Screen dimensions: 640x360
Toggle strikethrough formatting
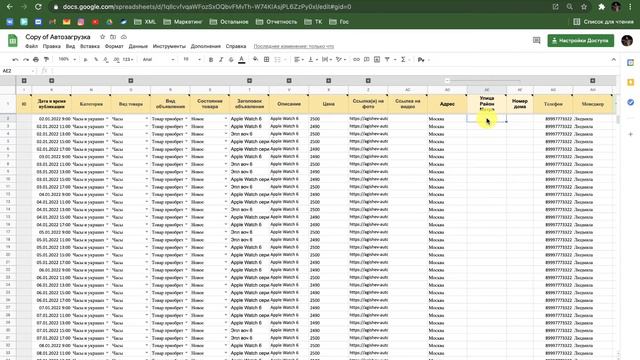click(231, 60)
